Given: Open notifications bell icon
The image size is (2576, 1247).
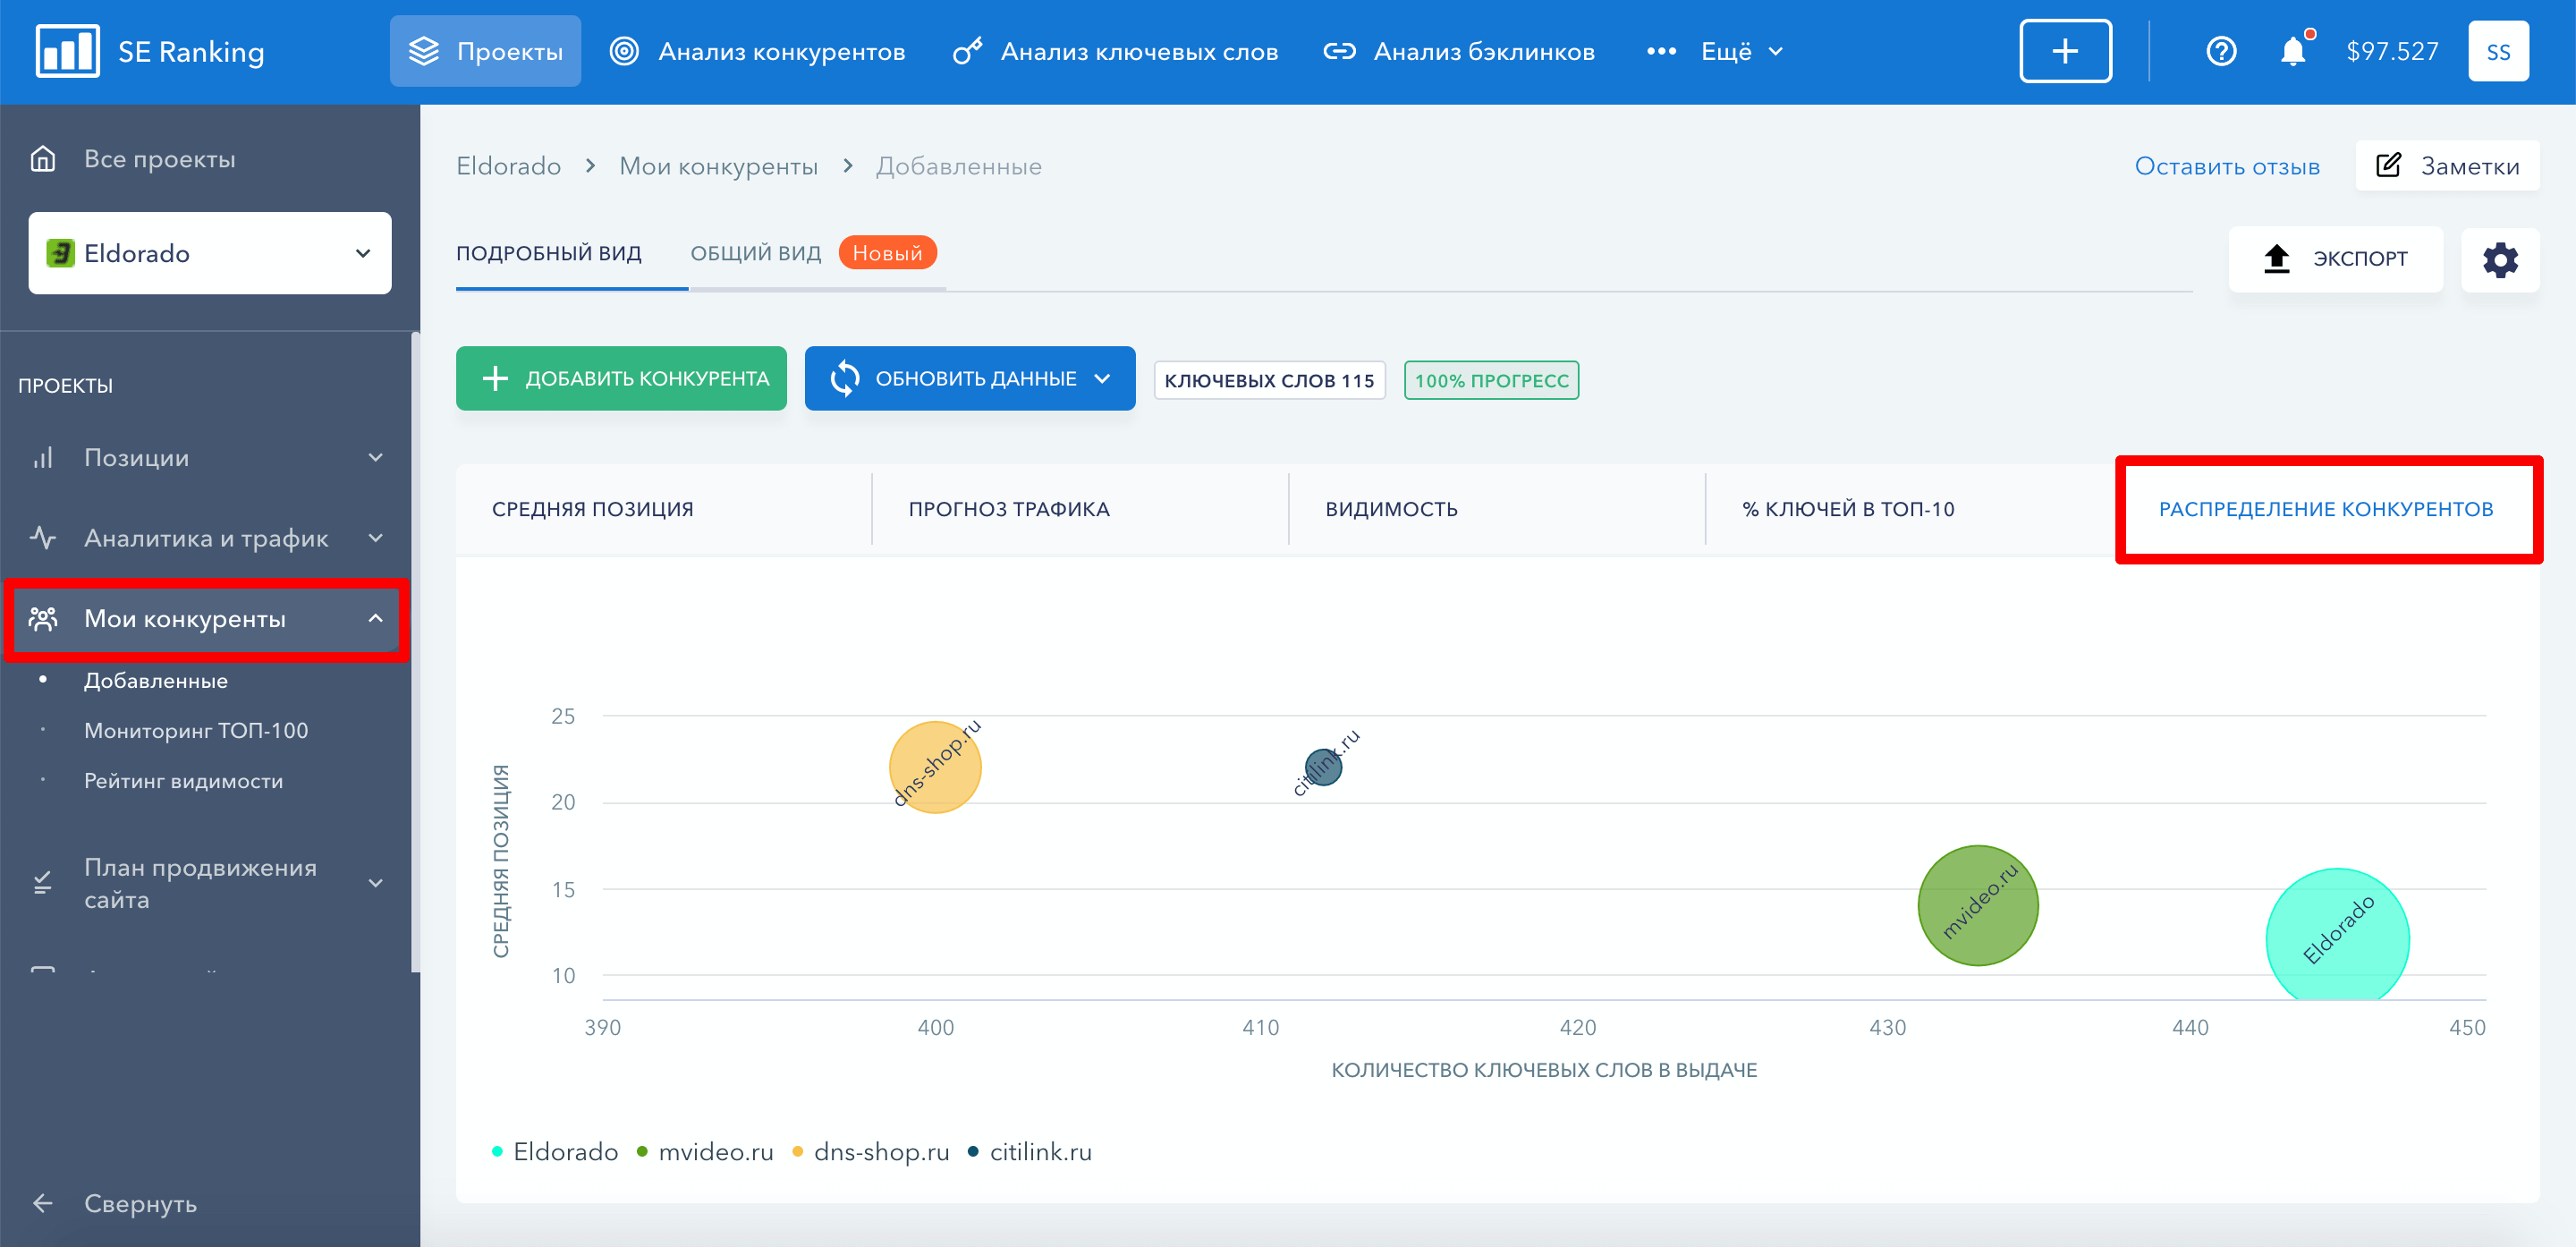Looking at the screenshot, I should 2293,51.
